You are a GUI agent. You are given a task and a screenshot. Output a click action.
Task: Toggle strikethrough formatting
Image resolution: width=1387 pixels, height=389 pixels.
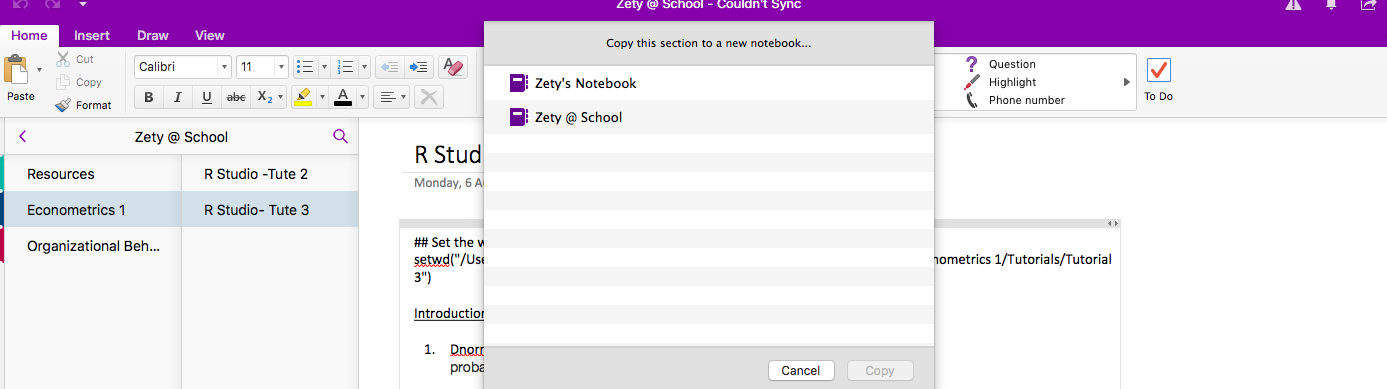pyautogui.click(x=236, y=97)
